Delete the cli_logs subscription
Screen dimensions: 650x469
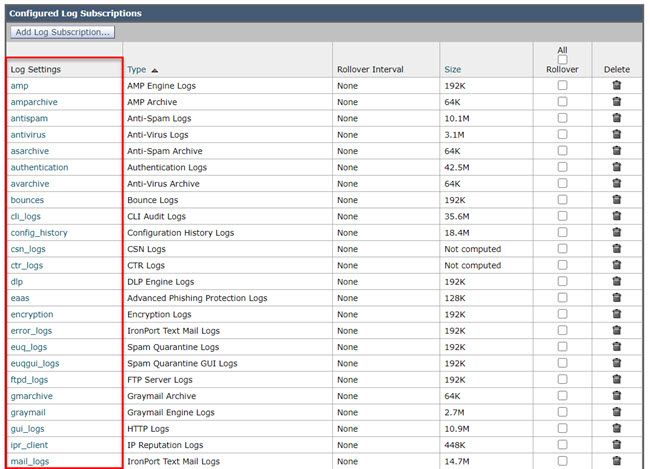click(x=616, y=216)
